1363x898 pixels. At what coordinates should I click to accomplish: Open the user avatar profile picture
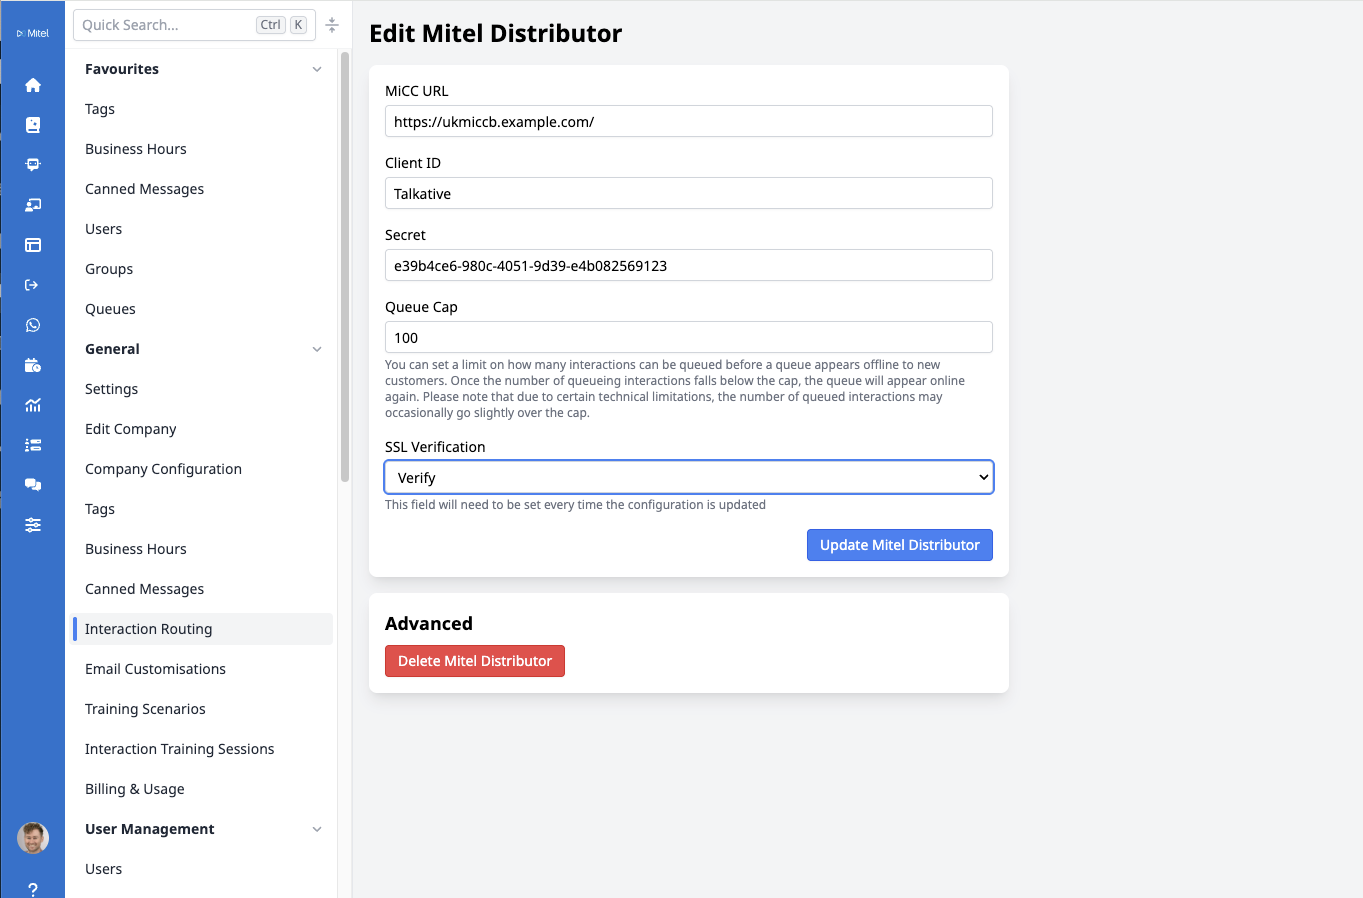tap(33, 838)
